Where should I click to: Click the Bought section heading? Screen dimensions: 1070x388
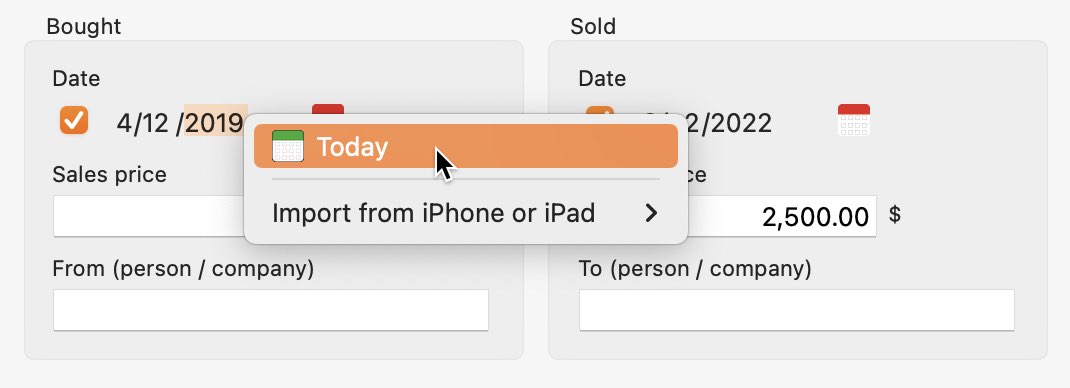coord(83,27)
